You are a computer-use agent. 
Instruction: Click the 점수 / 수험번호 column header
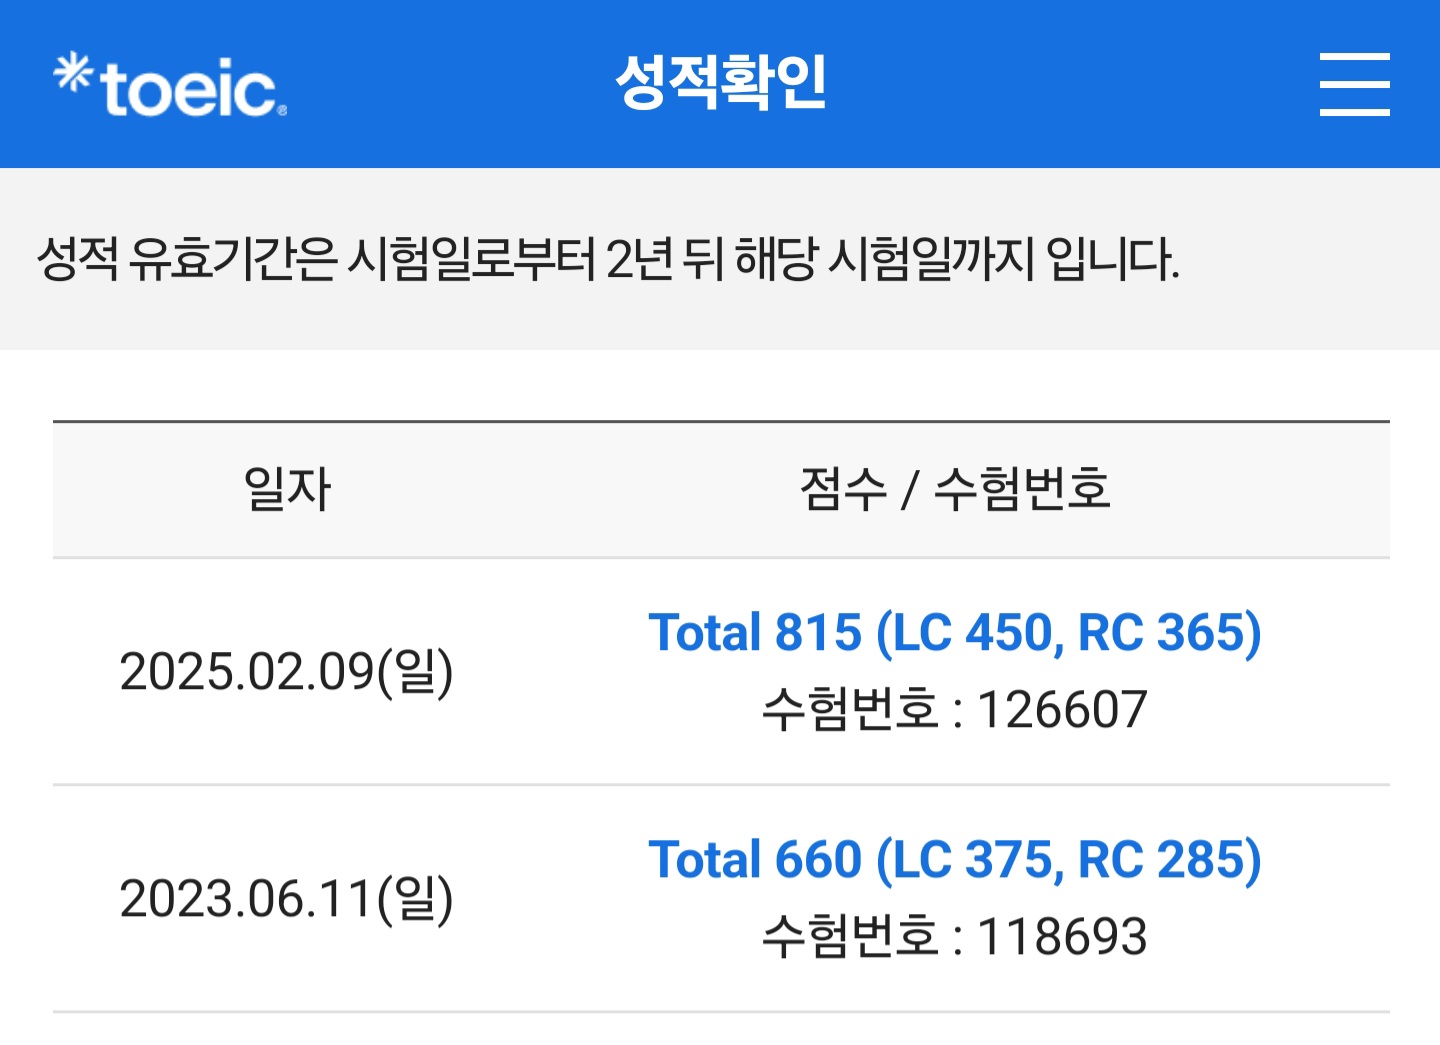pos(955,489)
